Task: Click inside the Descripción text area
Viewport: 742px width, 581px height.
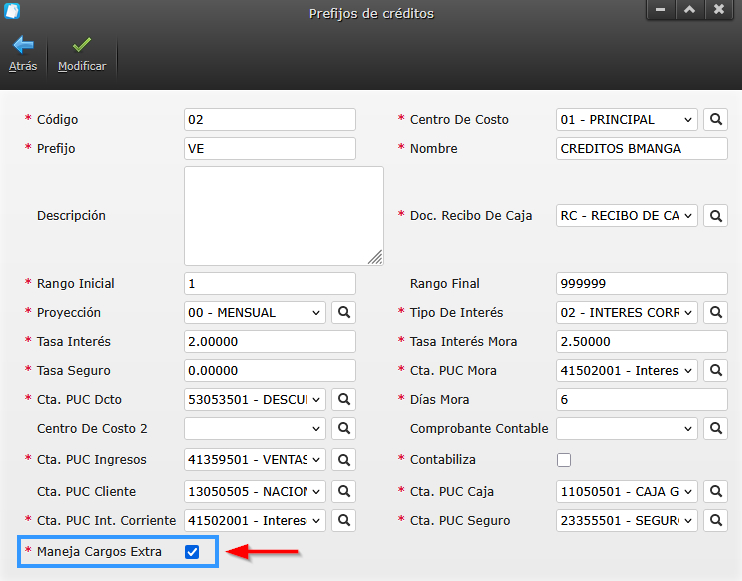Action: click(x=283, y=215)
